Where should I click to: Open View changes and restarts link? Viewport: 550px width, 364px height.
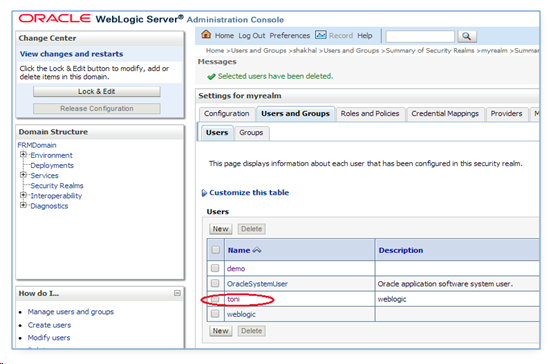click(x=71, y=54)
